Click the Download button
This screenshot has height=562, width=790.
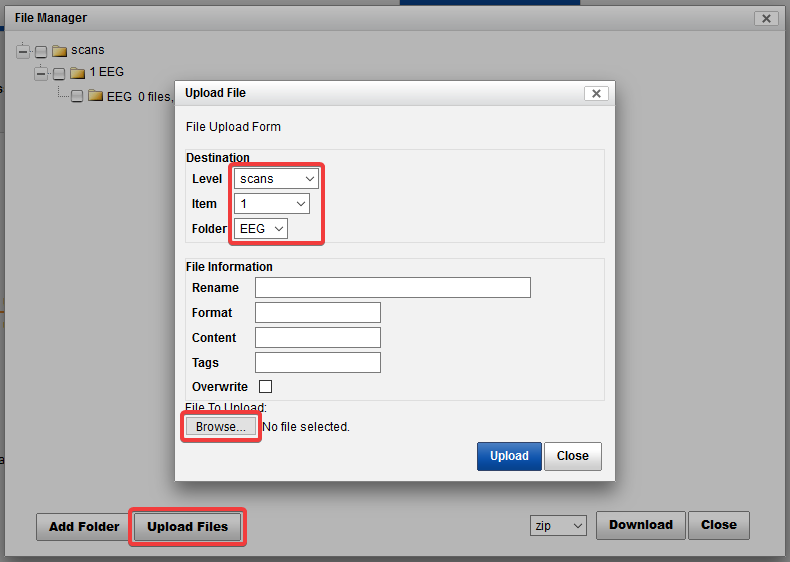pos(641,525)
